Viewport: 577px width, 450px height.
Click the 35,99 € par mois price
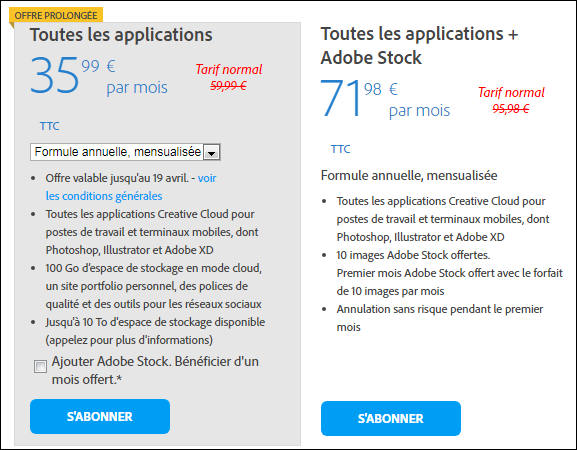tap(99, 75)
